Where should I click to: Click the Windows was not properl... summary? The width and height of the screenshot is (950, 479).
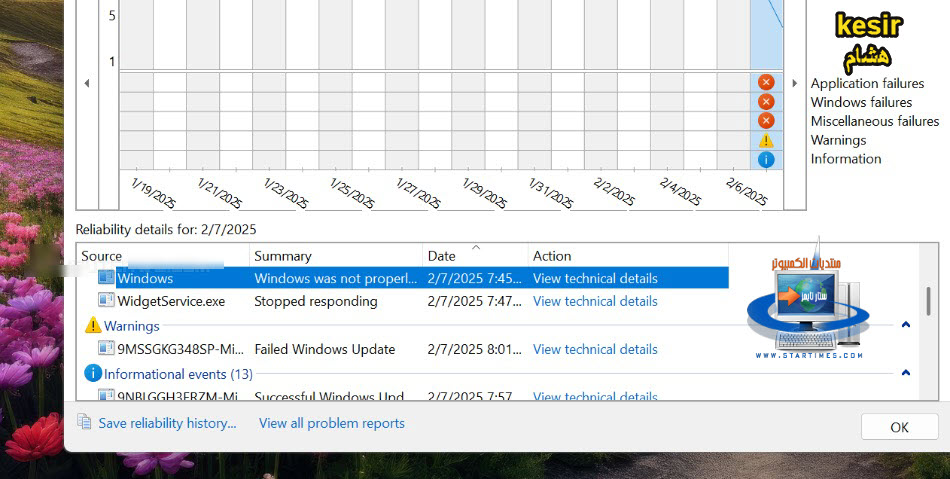[x=335, y=279]
